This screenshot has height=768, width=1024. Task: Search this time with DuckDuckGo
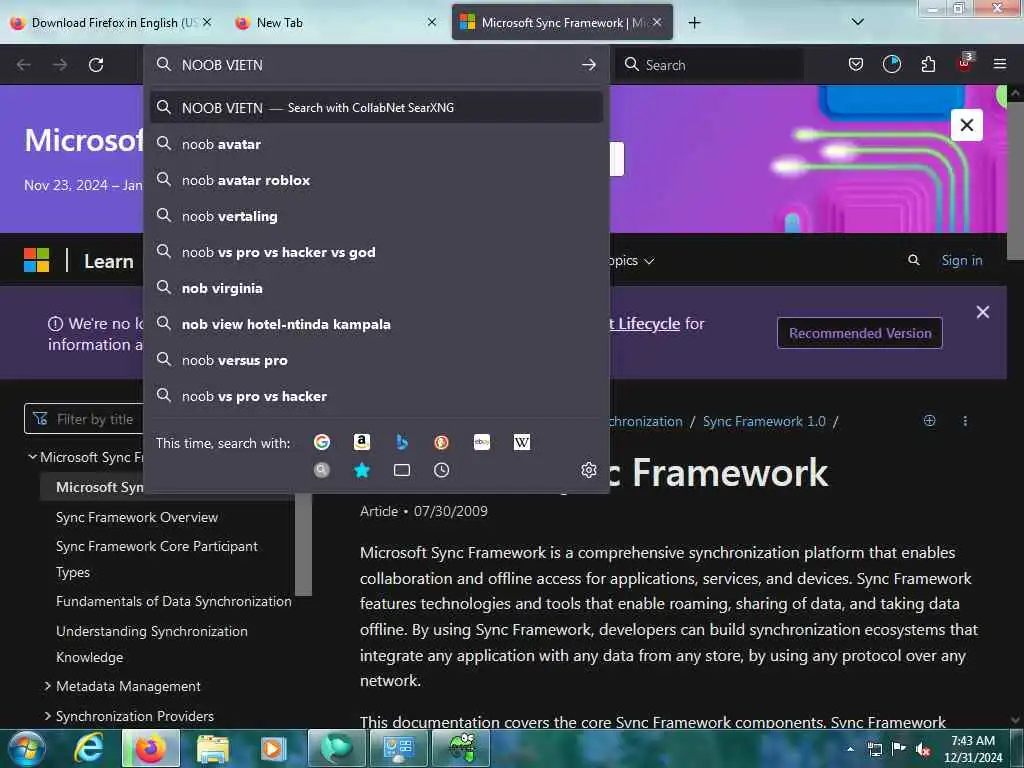tap(441, 442)
